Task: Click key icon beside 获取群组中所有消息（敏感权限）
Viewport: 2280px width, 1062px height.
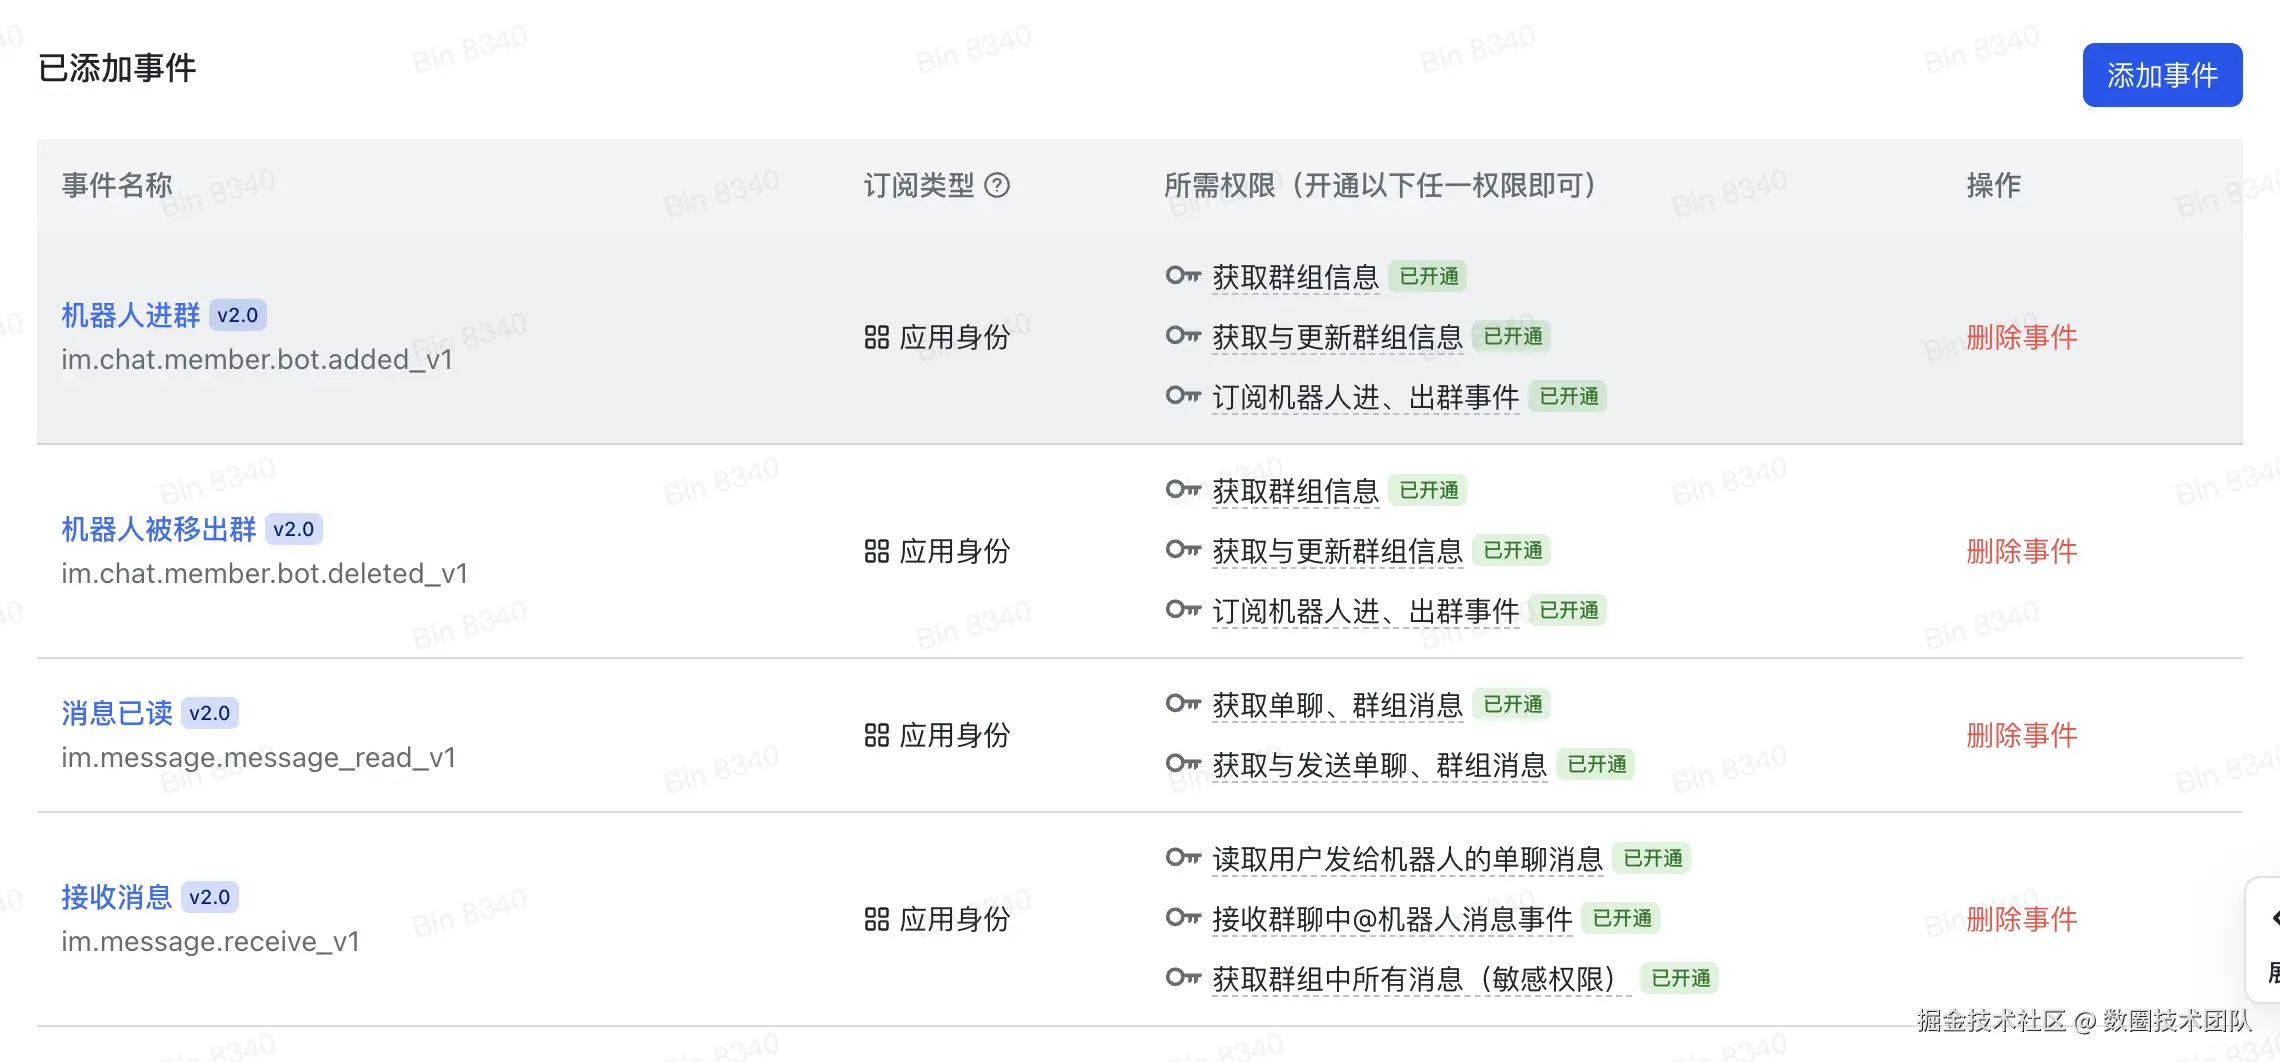Action: point(1182,977)
